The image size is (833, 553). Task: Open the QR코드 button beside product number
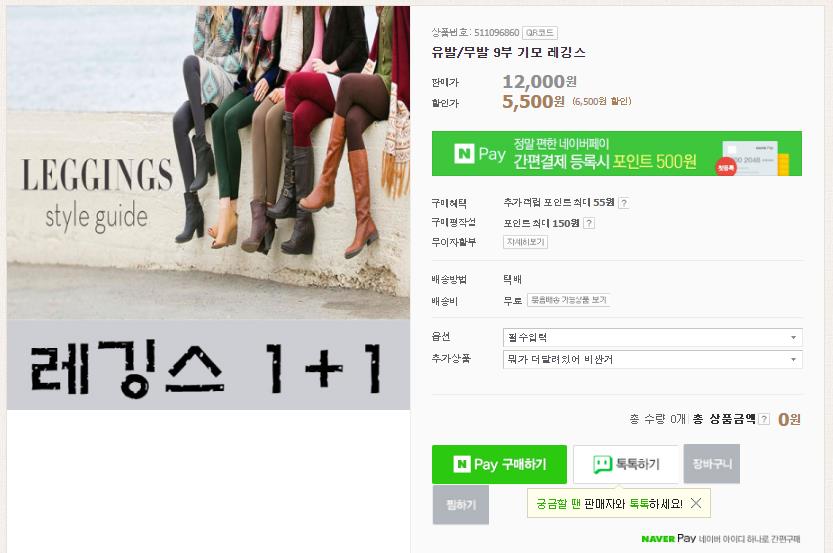[x=540, y=32]
